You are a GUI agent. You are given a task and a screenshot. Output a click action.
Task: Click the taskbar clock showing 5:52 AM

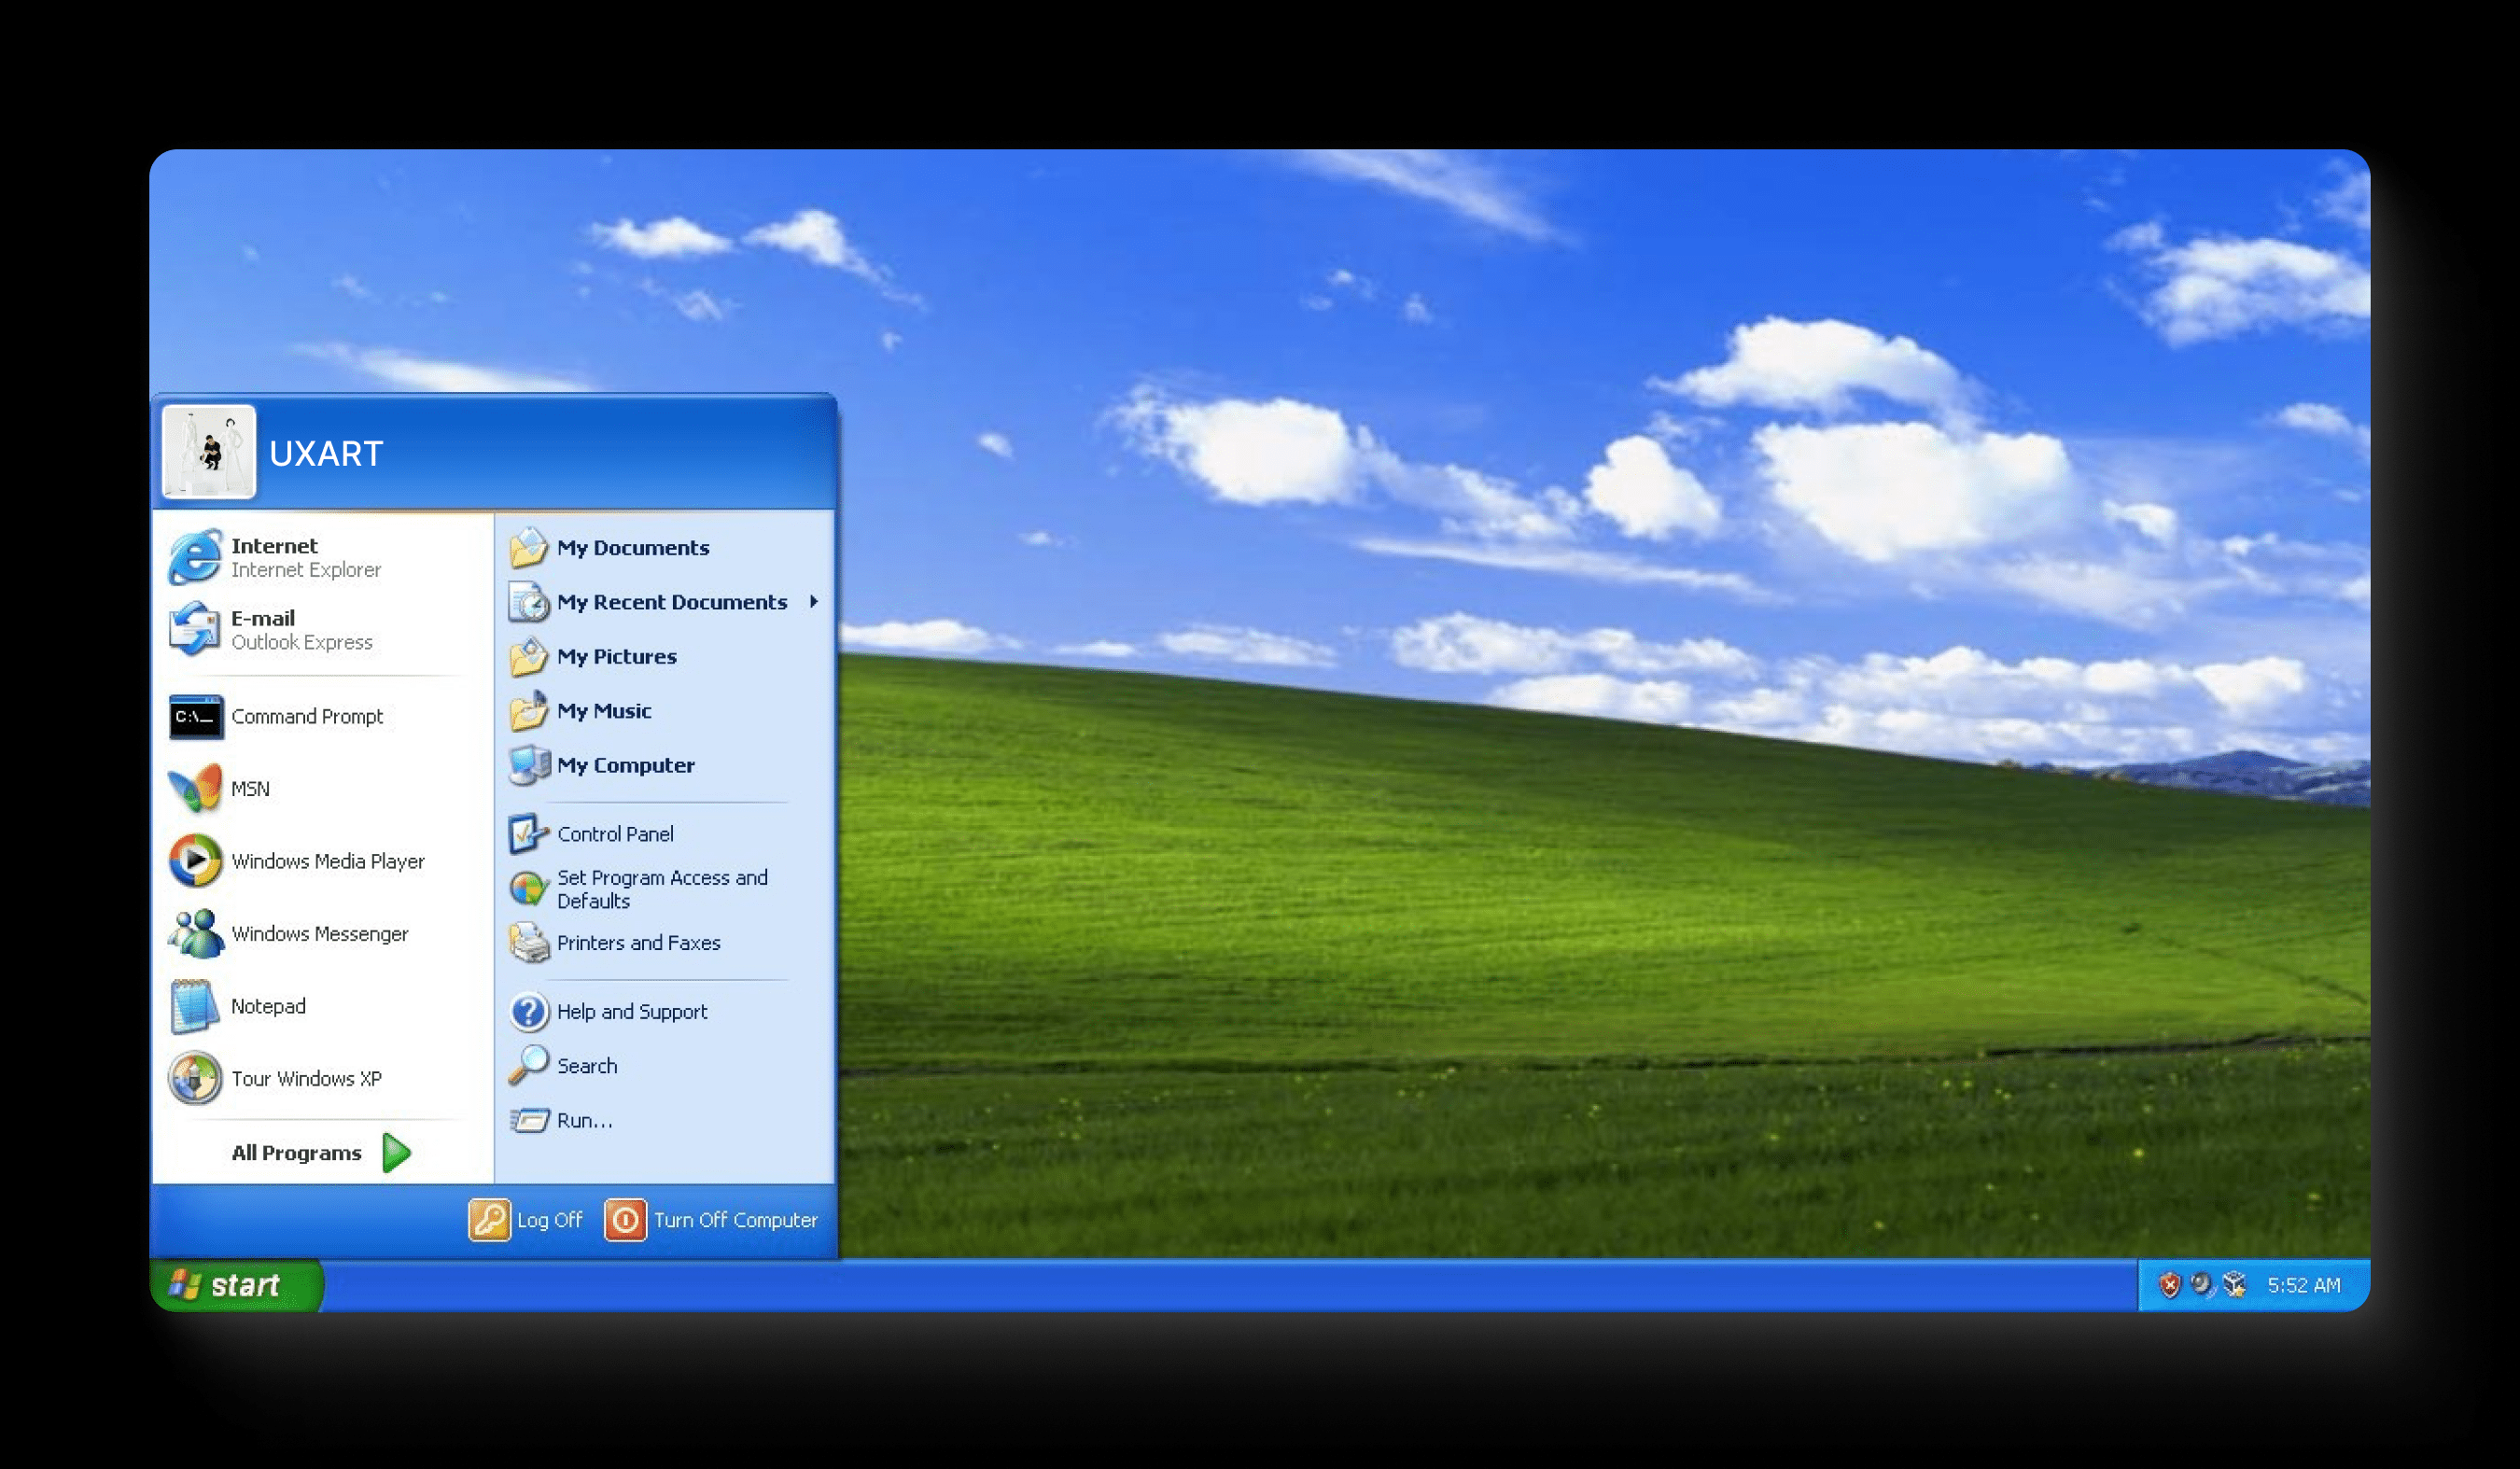(x=2303, y=1285)
